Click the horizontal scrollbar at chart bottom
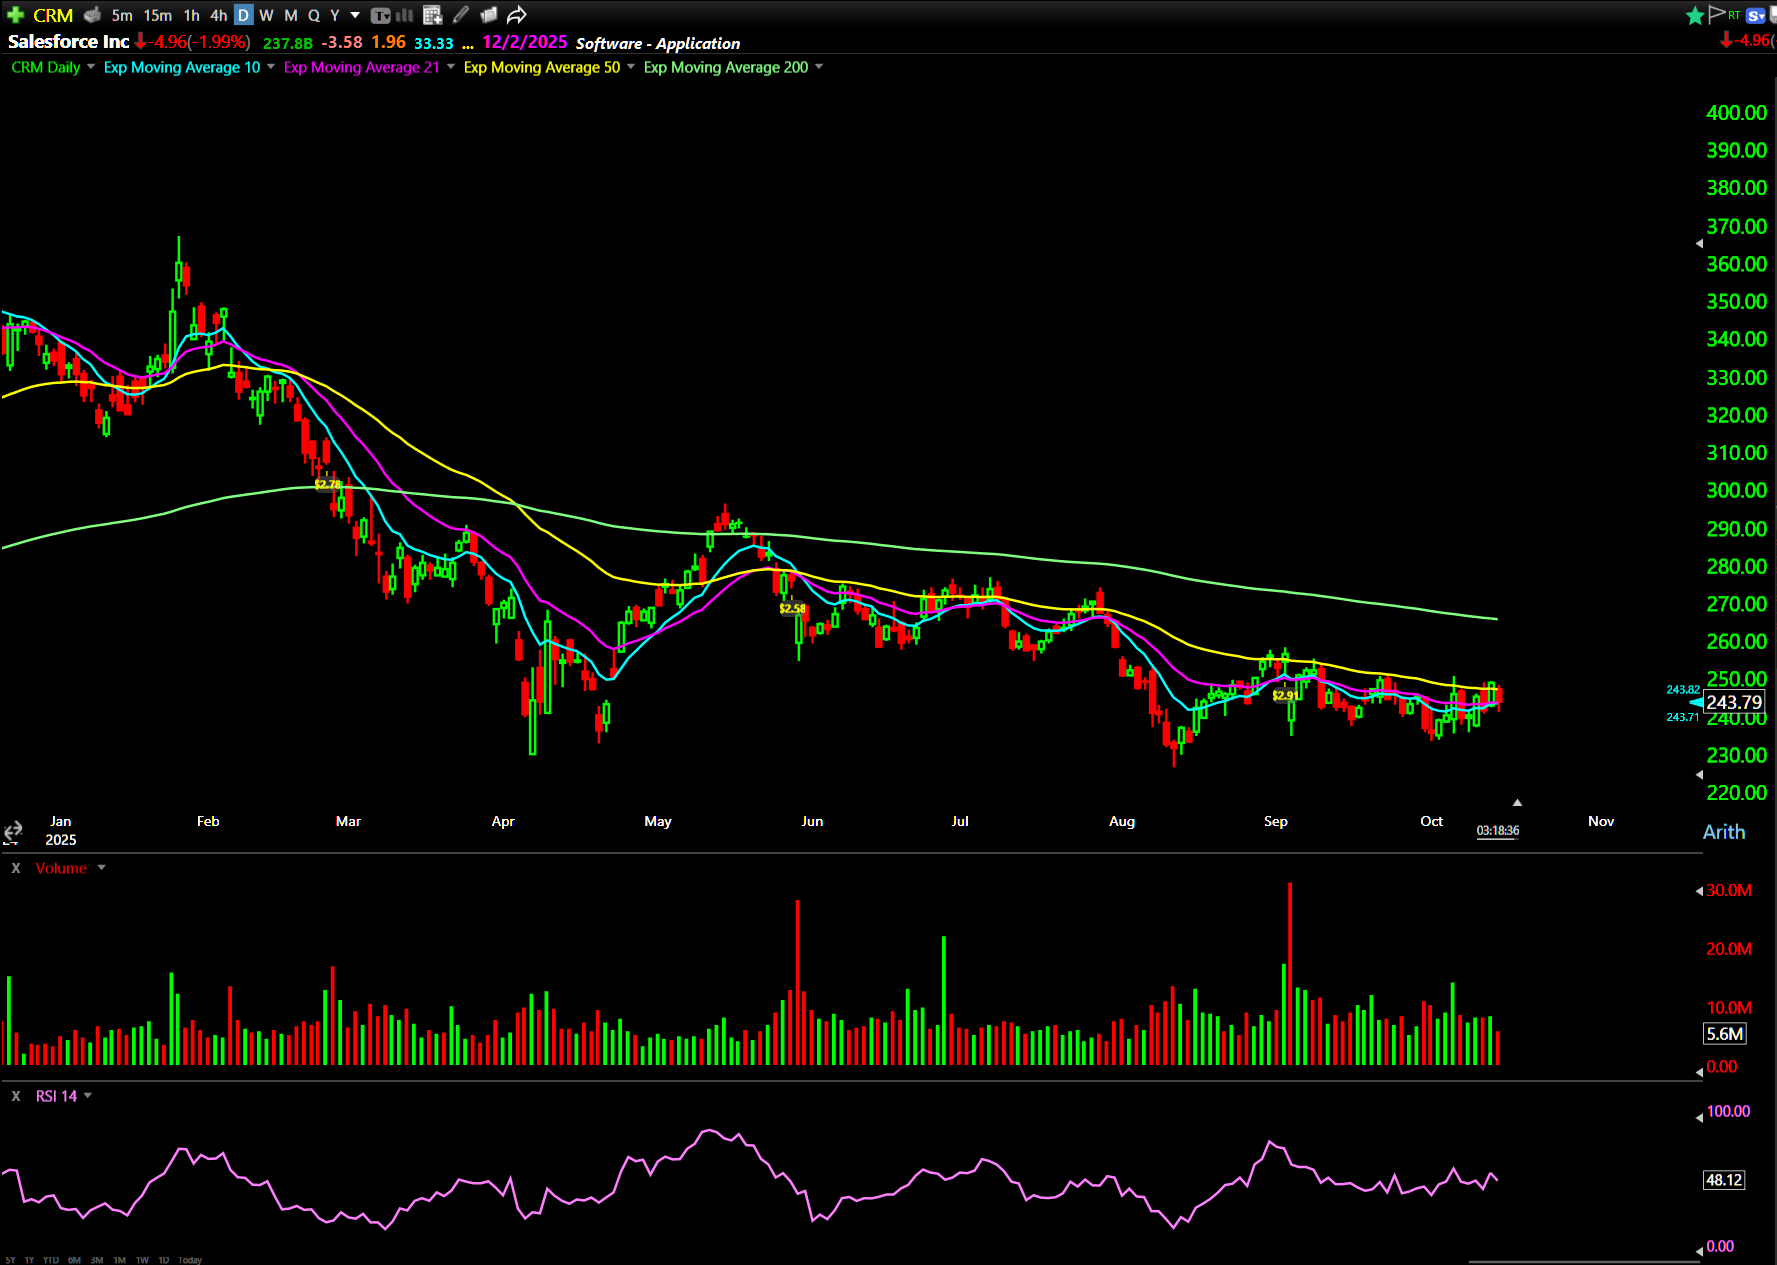The height and width of the screenshot is (1265, 1777). pyautogui.click(x=1583, y=1260)
